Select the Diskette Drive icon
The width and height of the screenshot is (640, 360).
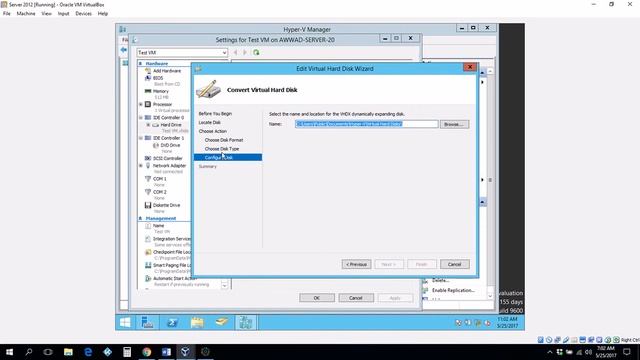tap(148, 205)
